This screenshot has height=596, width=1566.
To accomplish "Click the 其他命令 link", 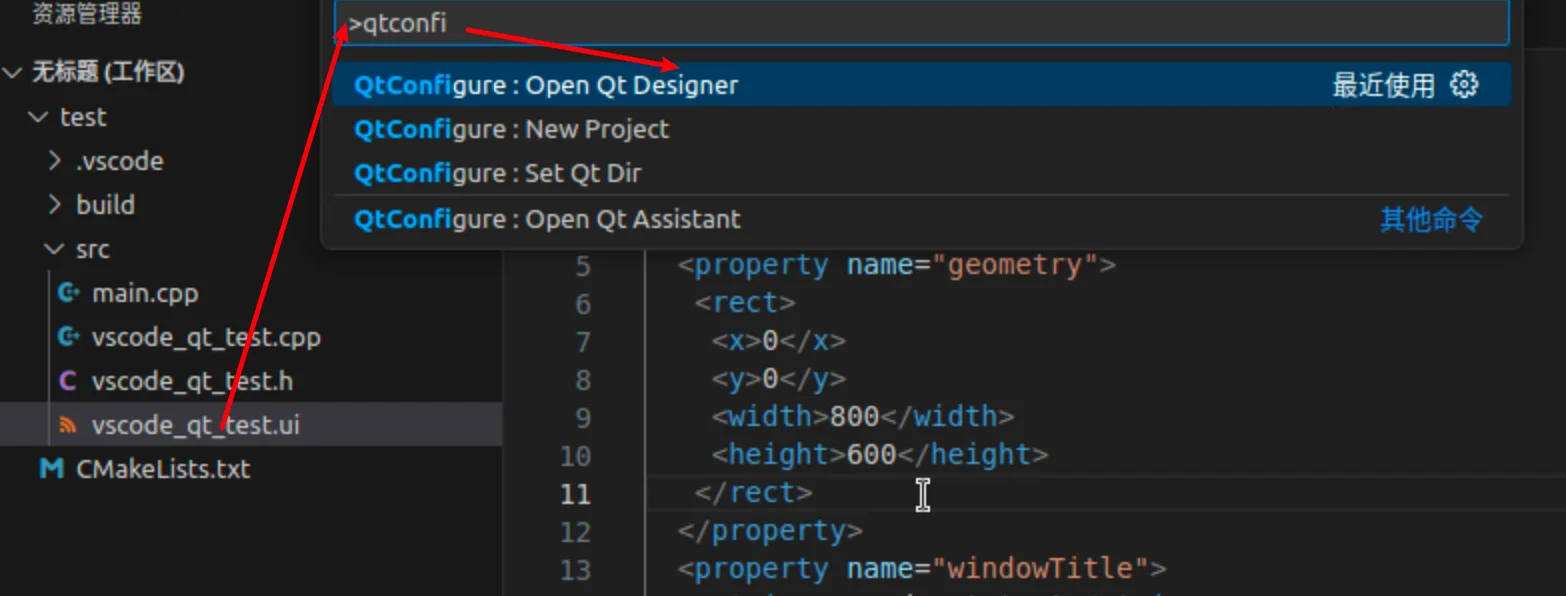I will [x=1431, y=219].
